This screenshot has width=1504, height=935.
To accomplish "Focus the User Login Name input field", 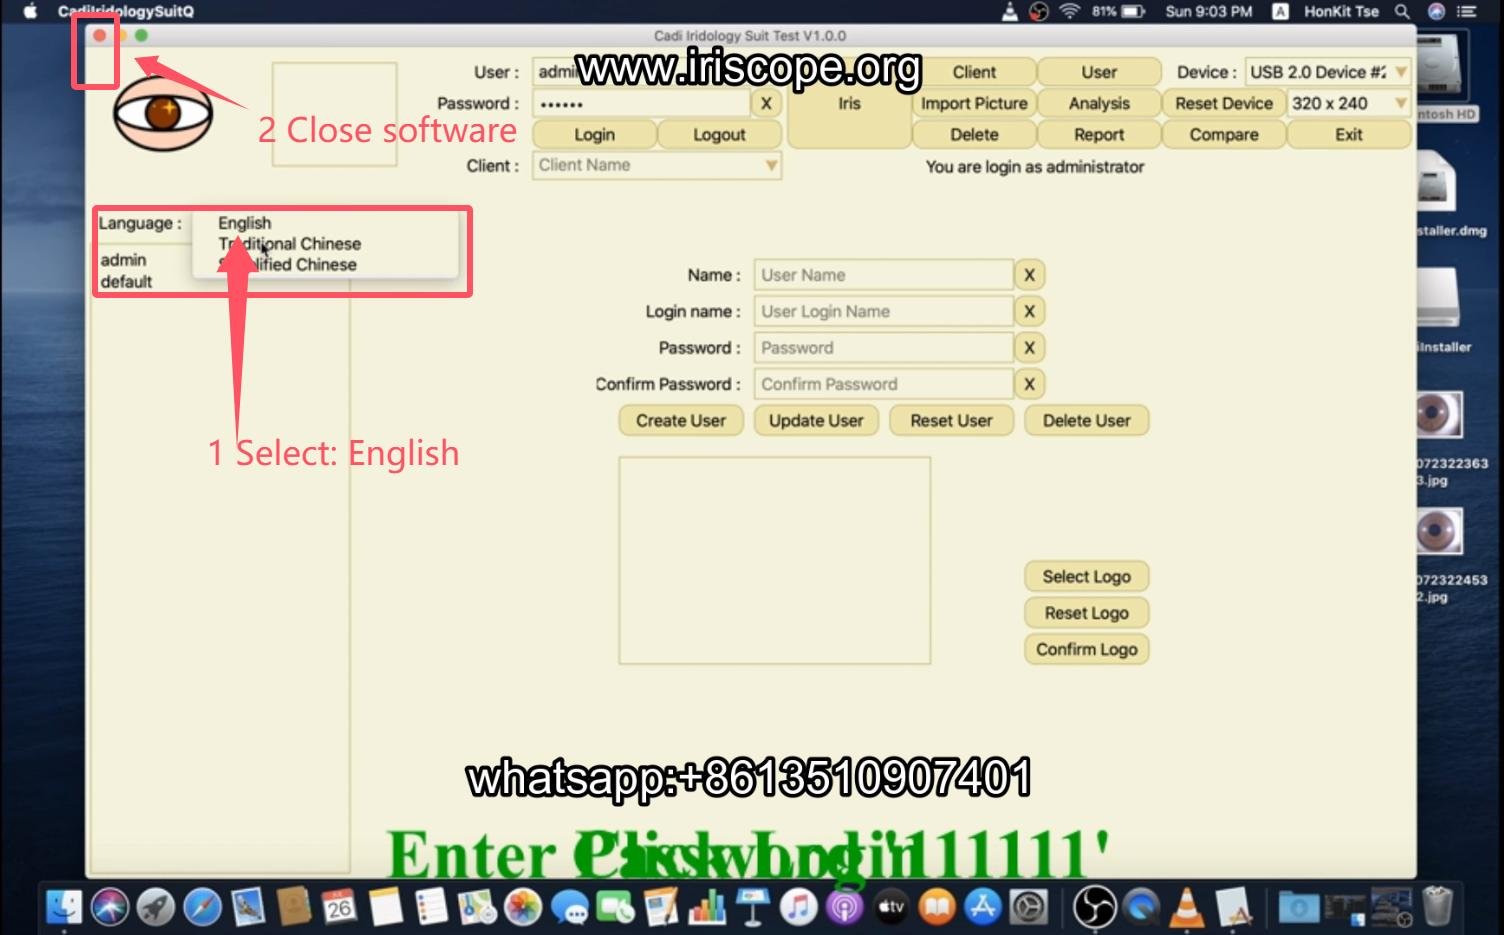I will click(884, 311).
